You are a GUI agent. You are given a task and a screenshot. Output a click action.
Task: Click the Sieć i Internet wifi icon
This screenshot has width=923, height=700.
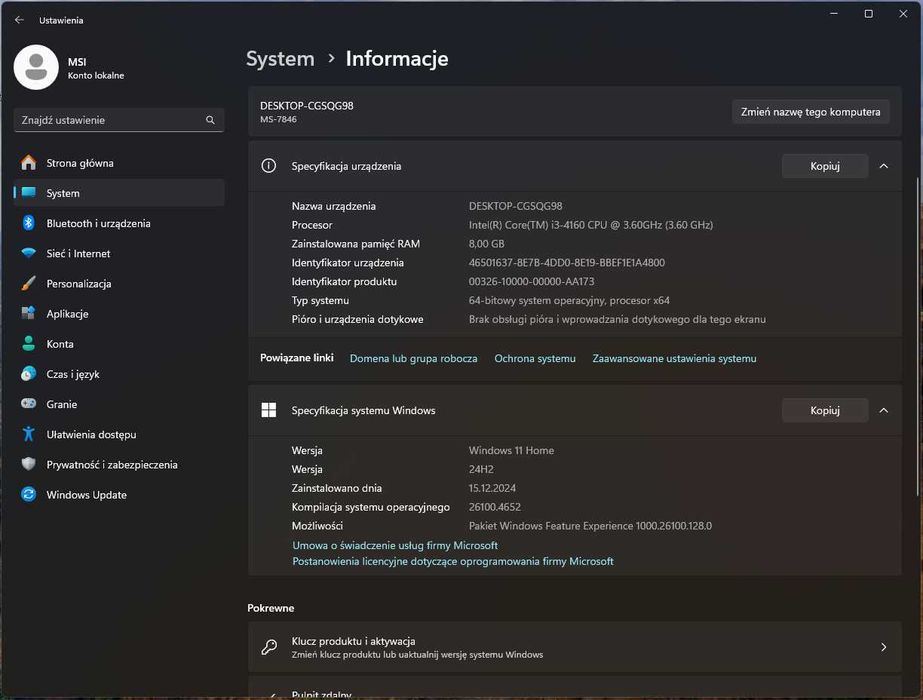click(28, 253)
